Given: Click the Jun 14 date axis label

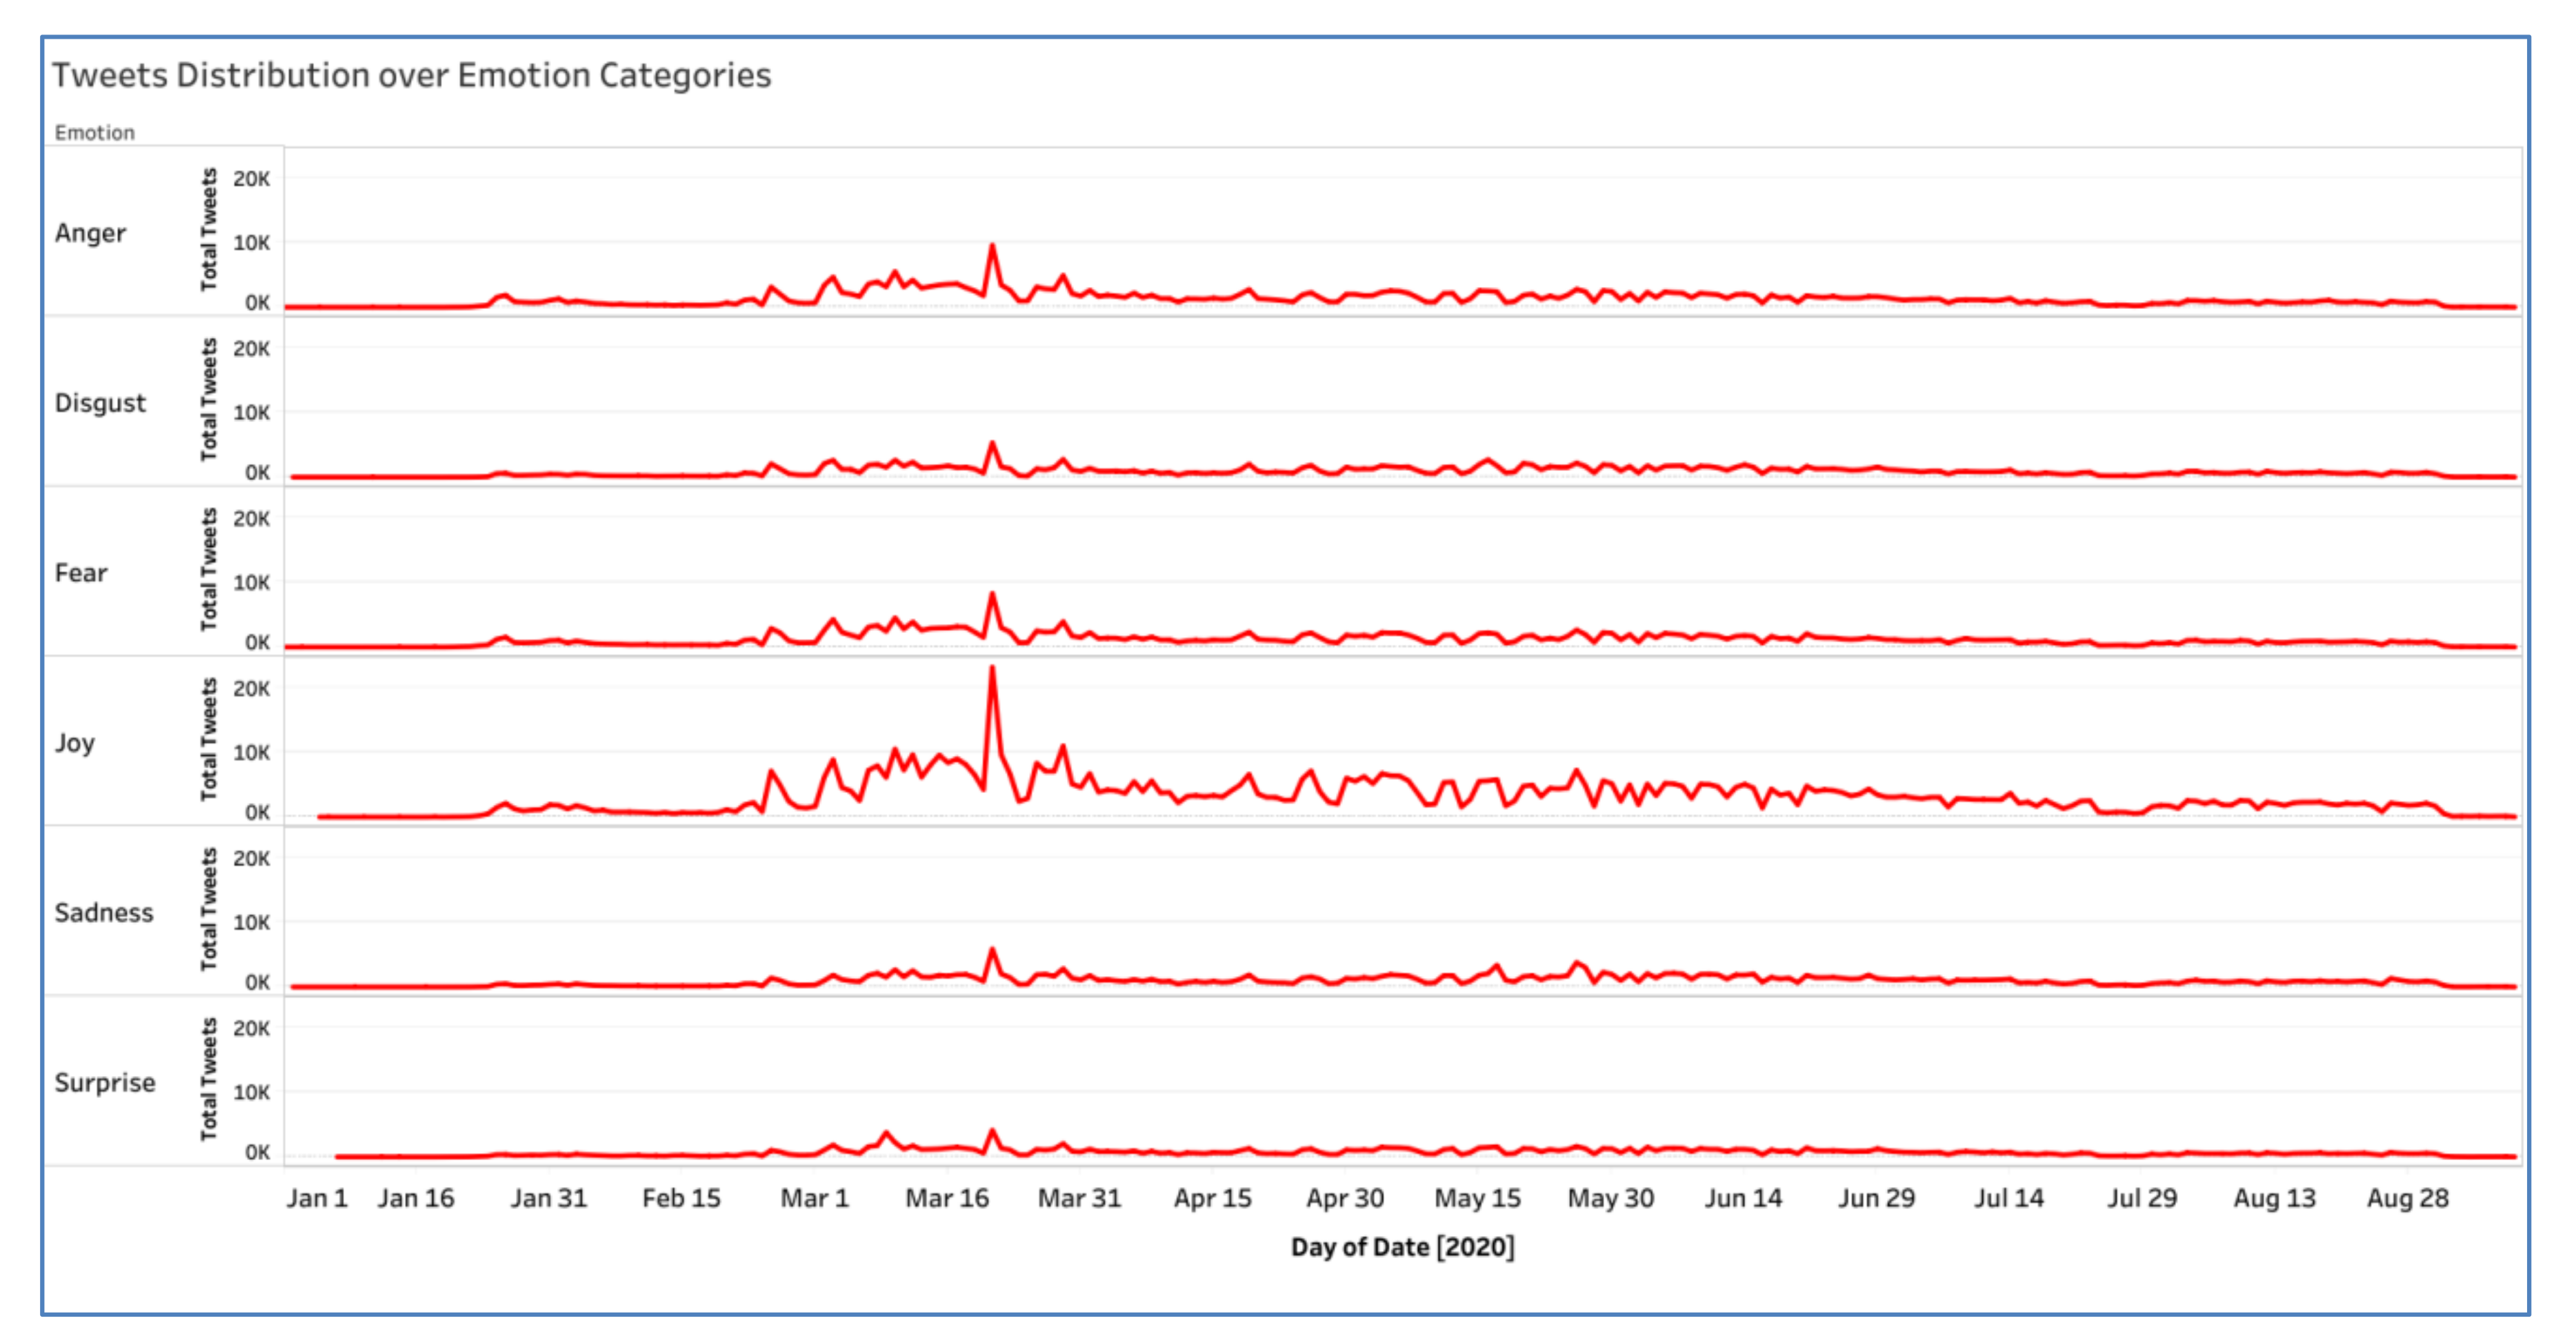Looking at the screenshot, I should 1743,1198.
